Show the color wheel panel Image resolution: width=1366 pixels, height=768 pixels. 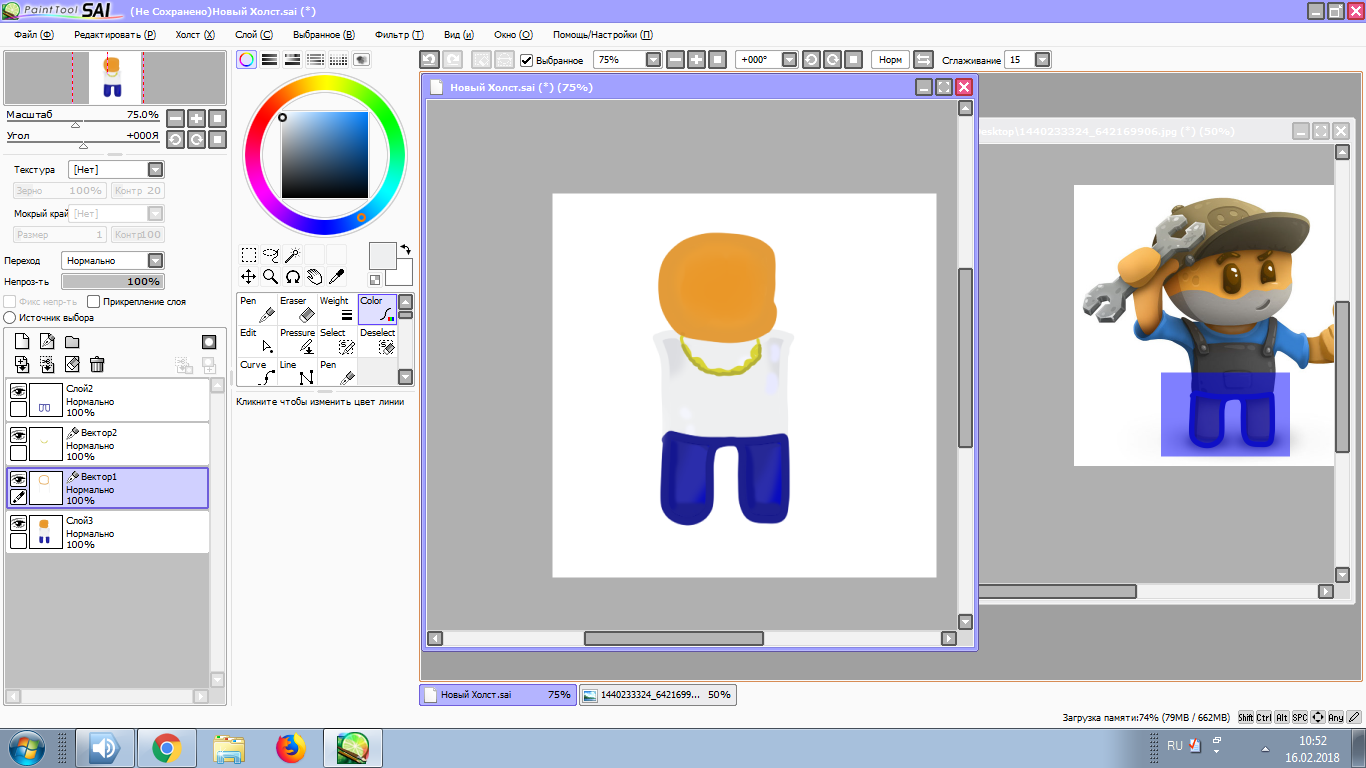tap(246, 60)
